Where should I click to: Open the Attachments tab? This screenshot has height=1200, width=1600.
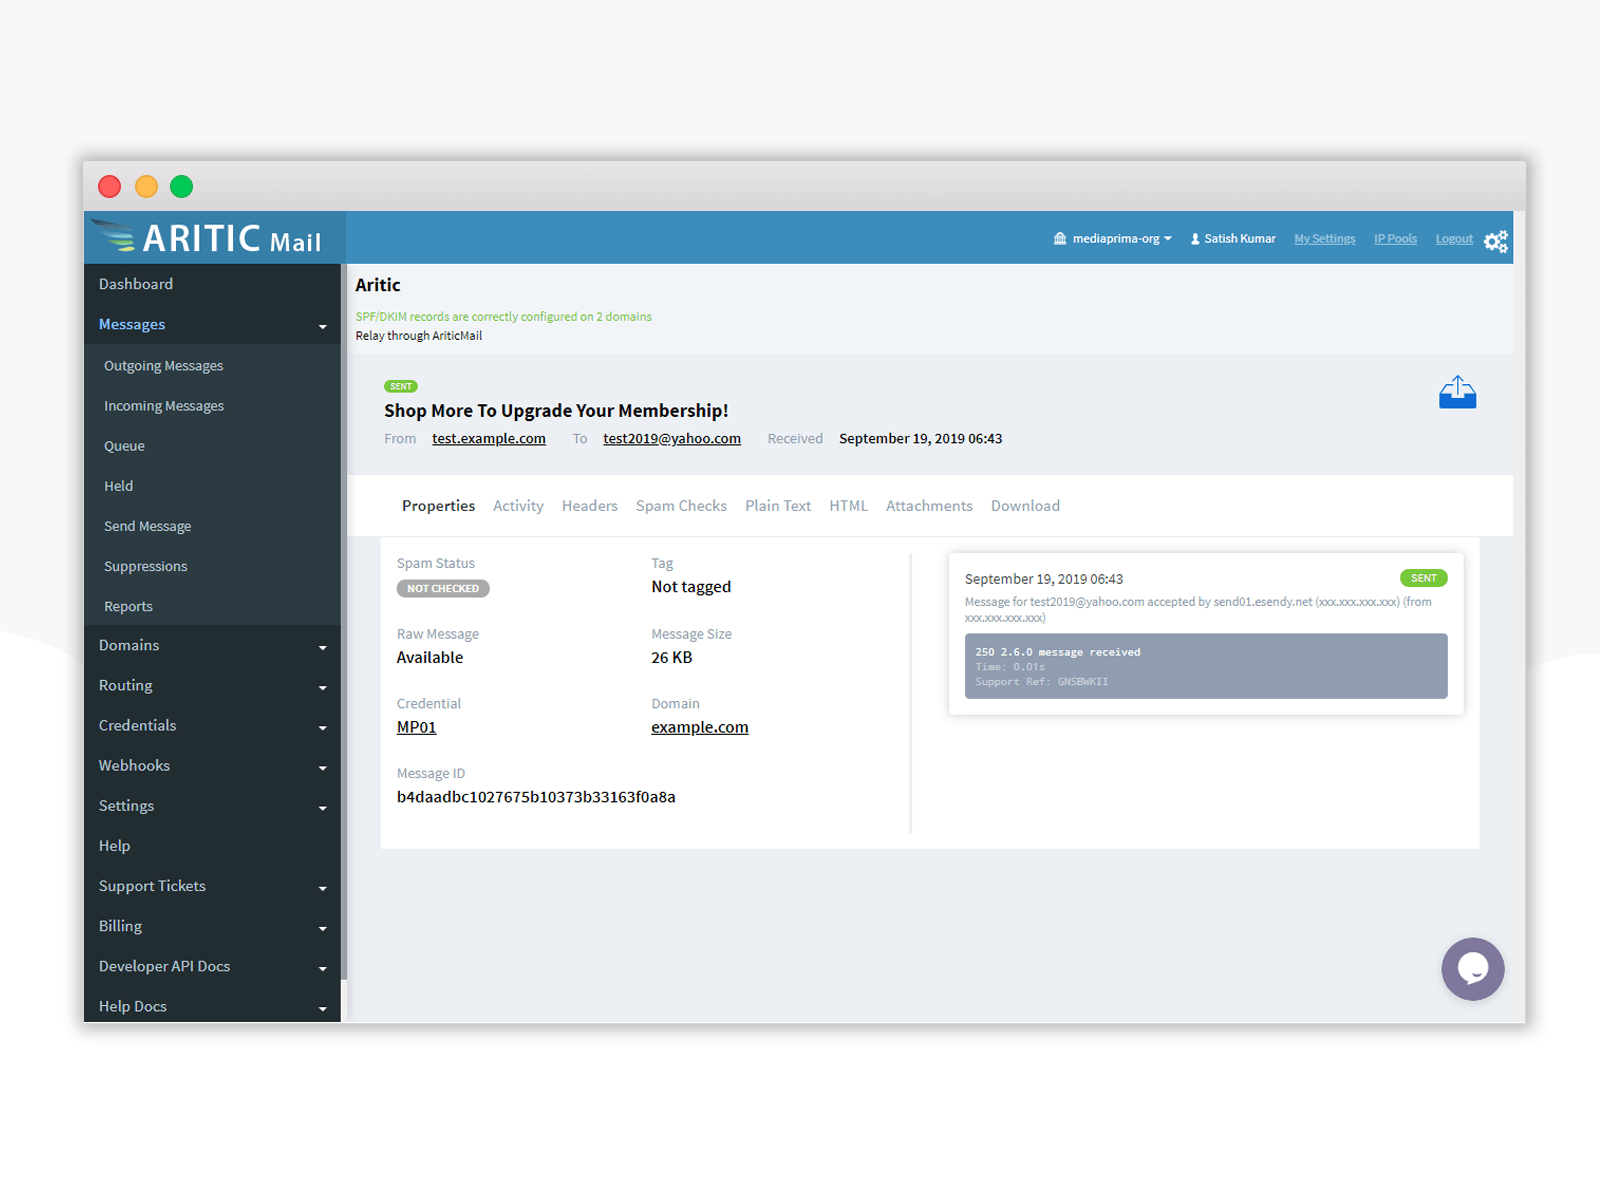click(929, 506)
